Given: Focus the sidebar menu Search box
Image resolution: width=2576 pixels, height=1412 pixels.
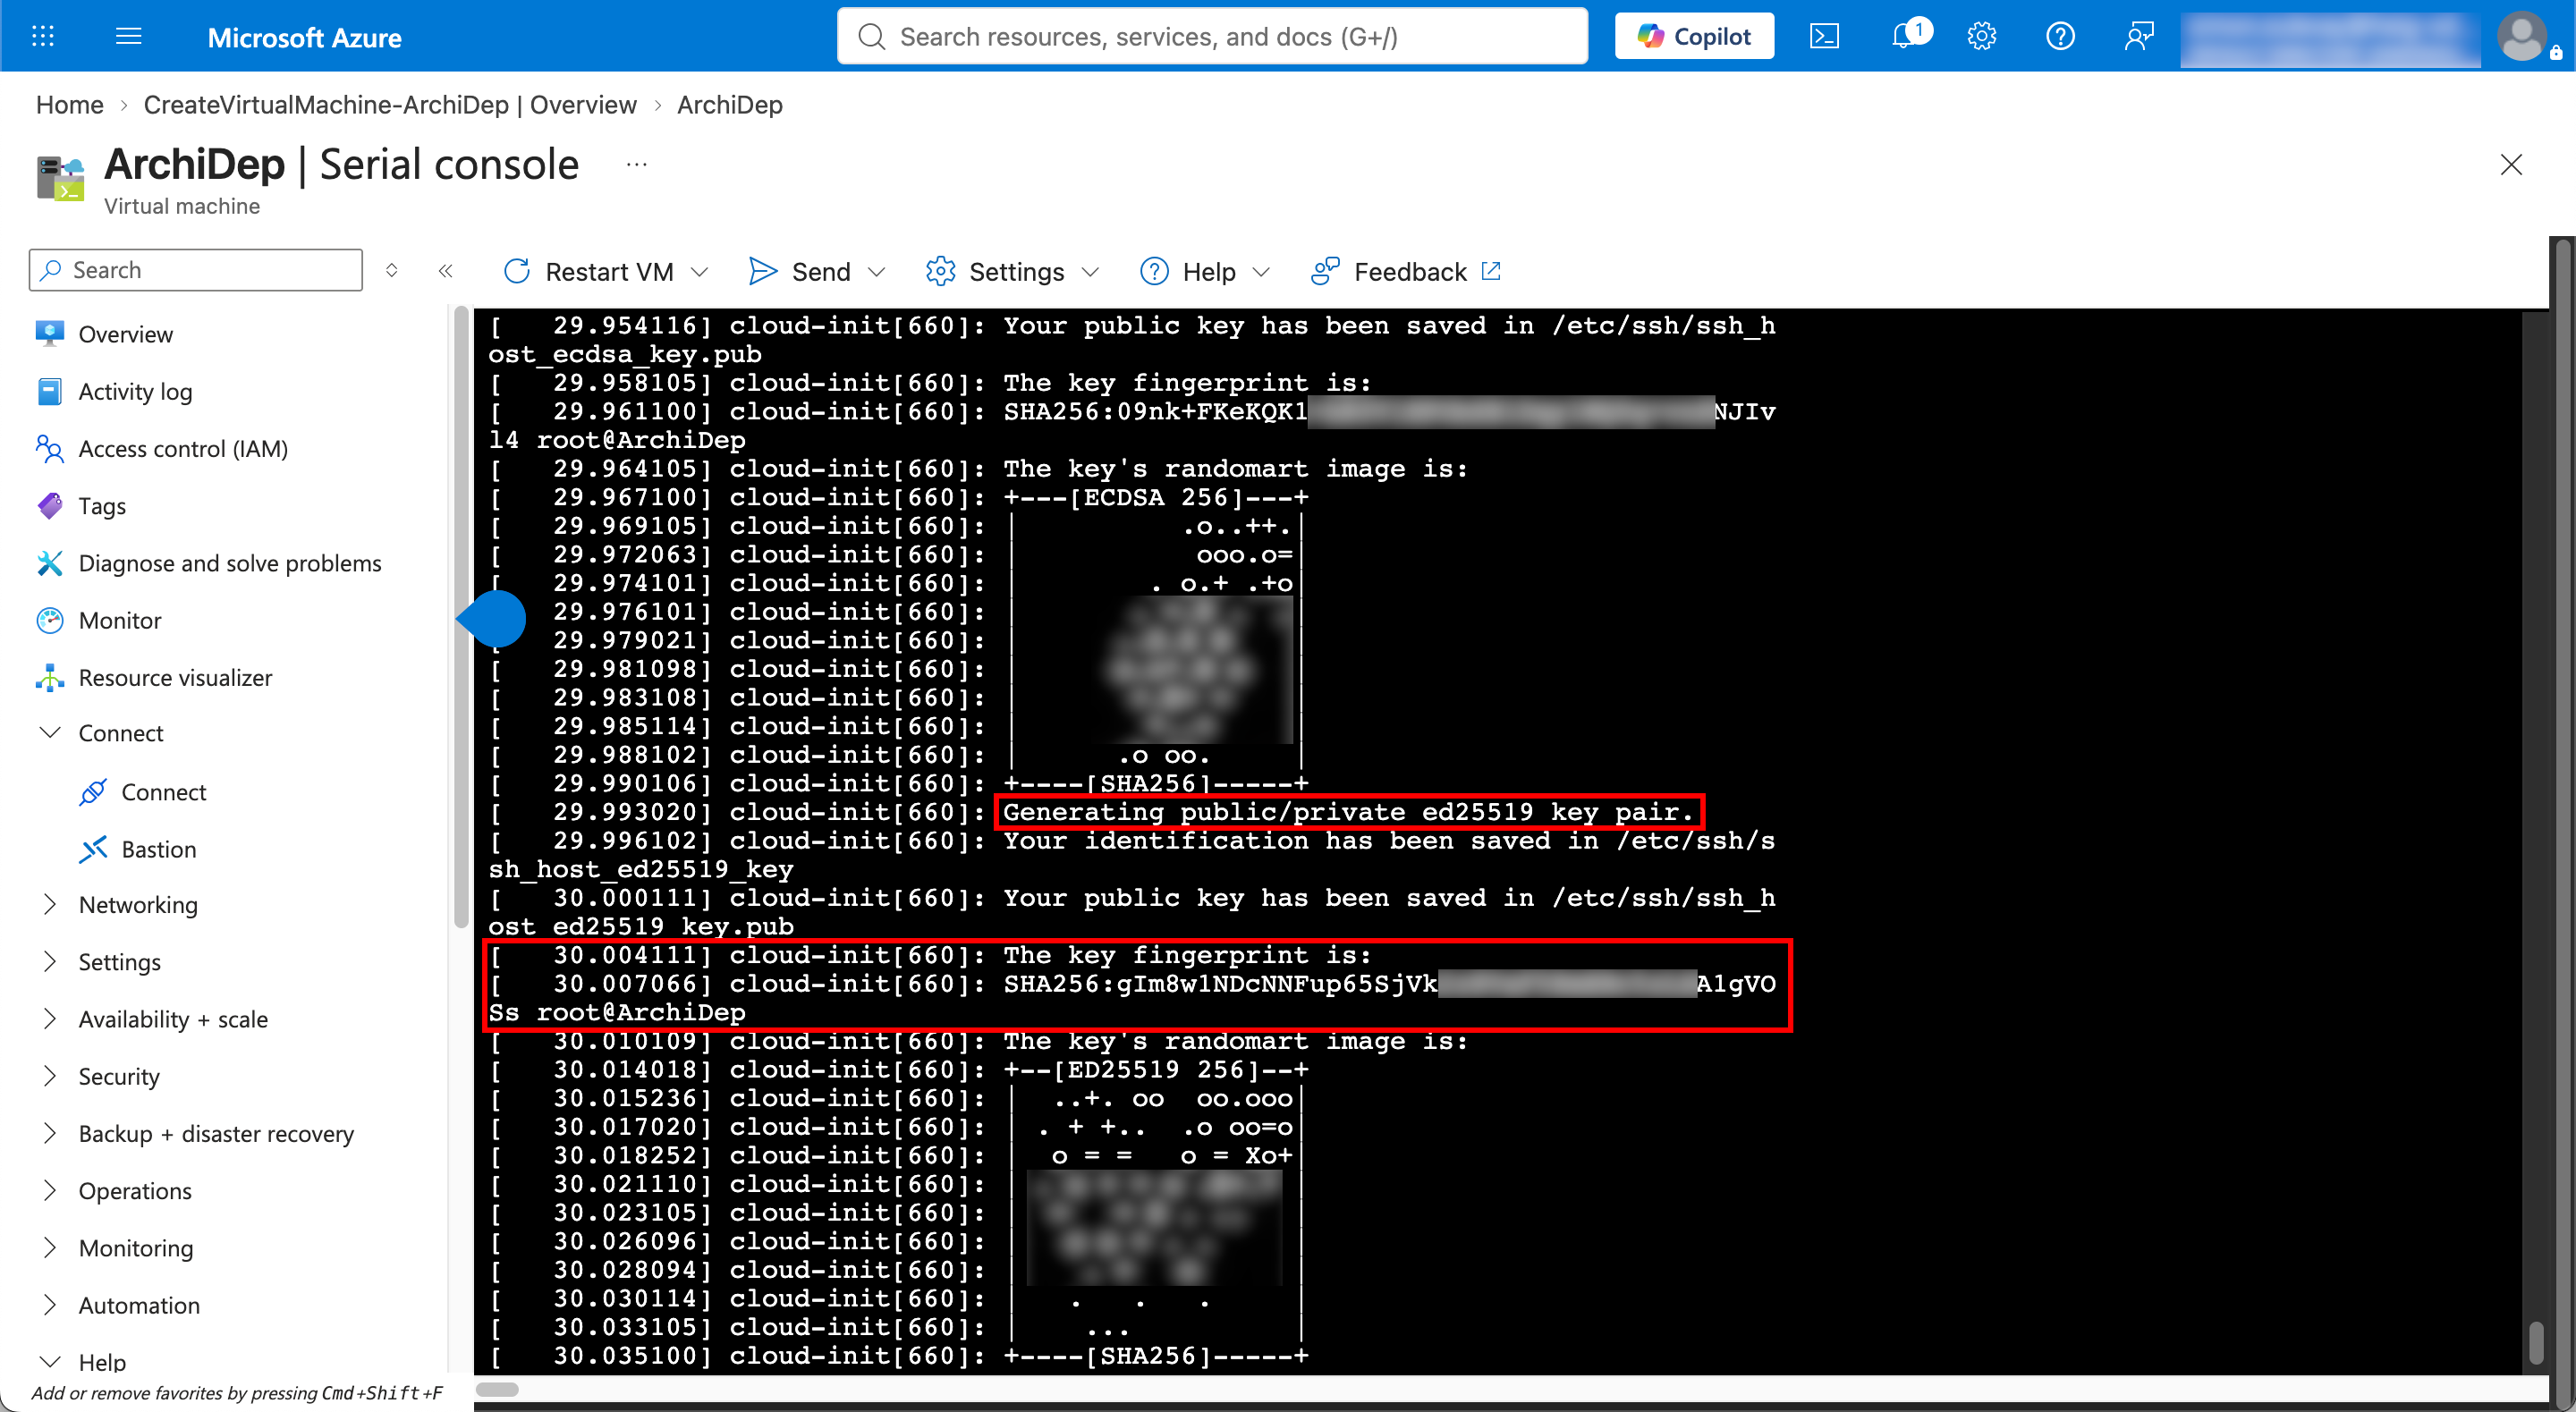Looking at the screenshot, I should pyautogui.click(x=196, y=270).
